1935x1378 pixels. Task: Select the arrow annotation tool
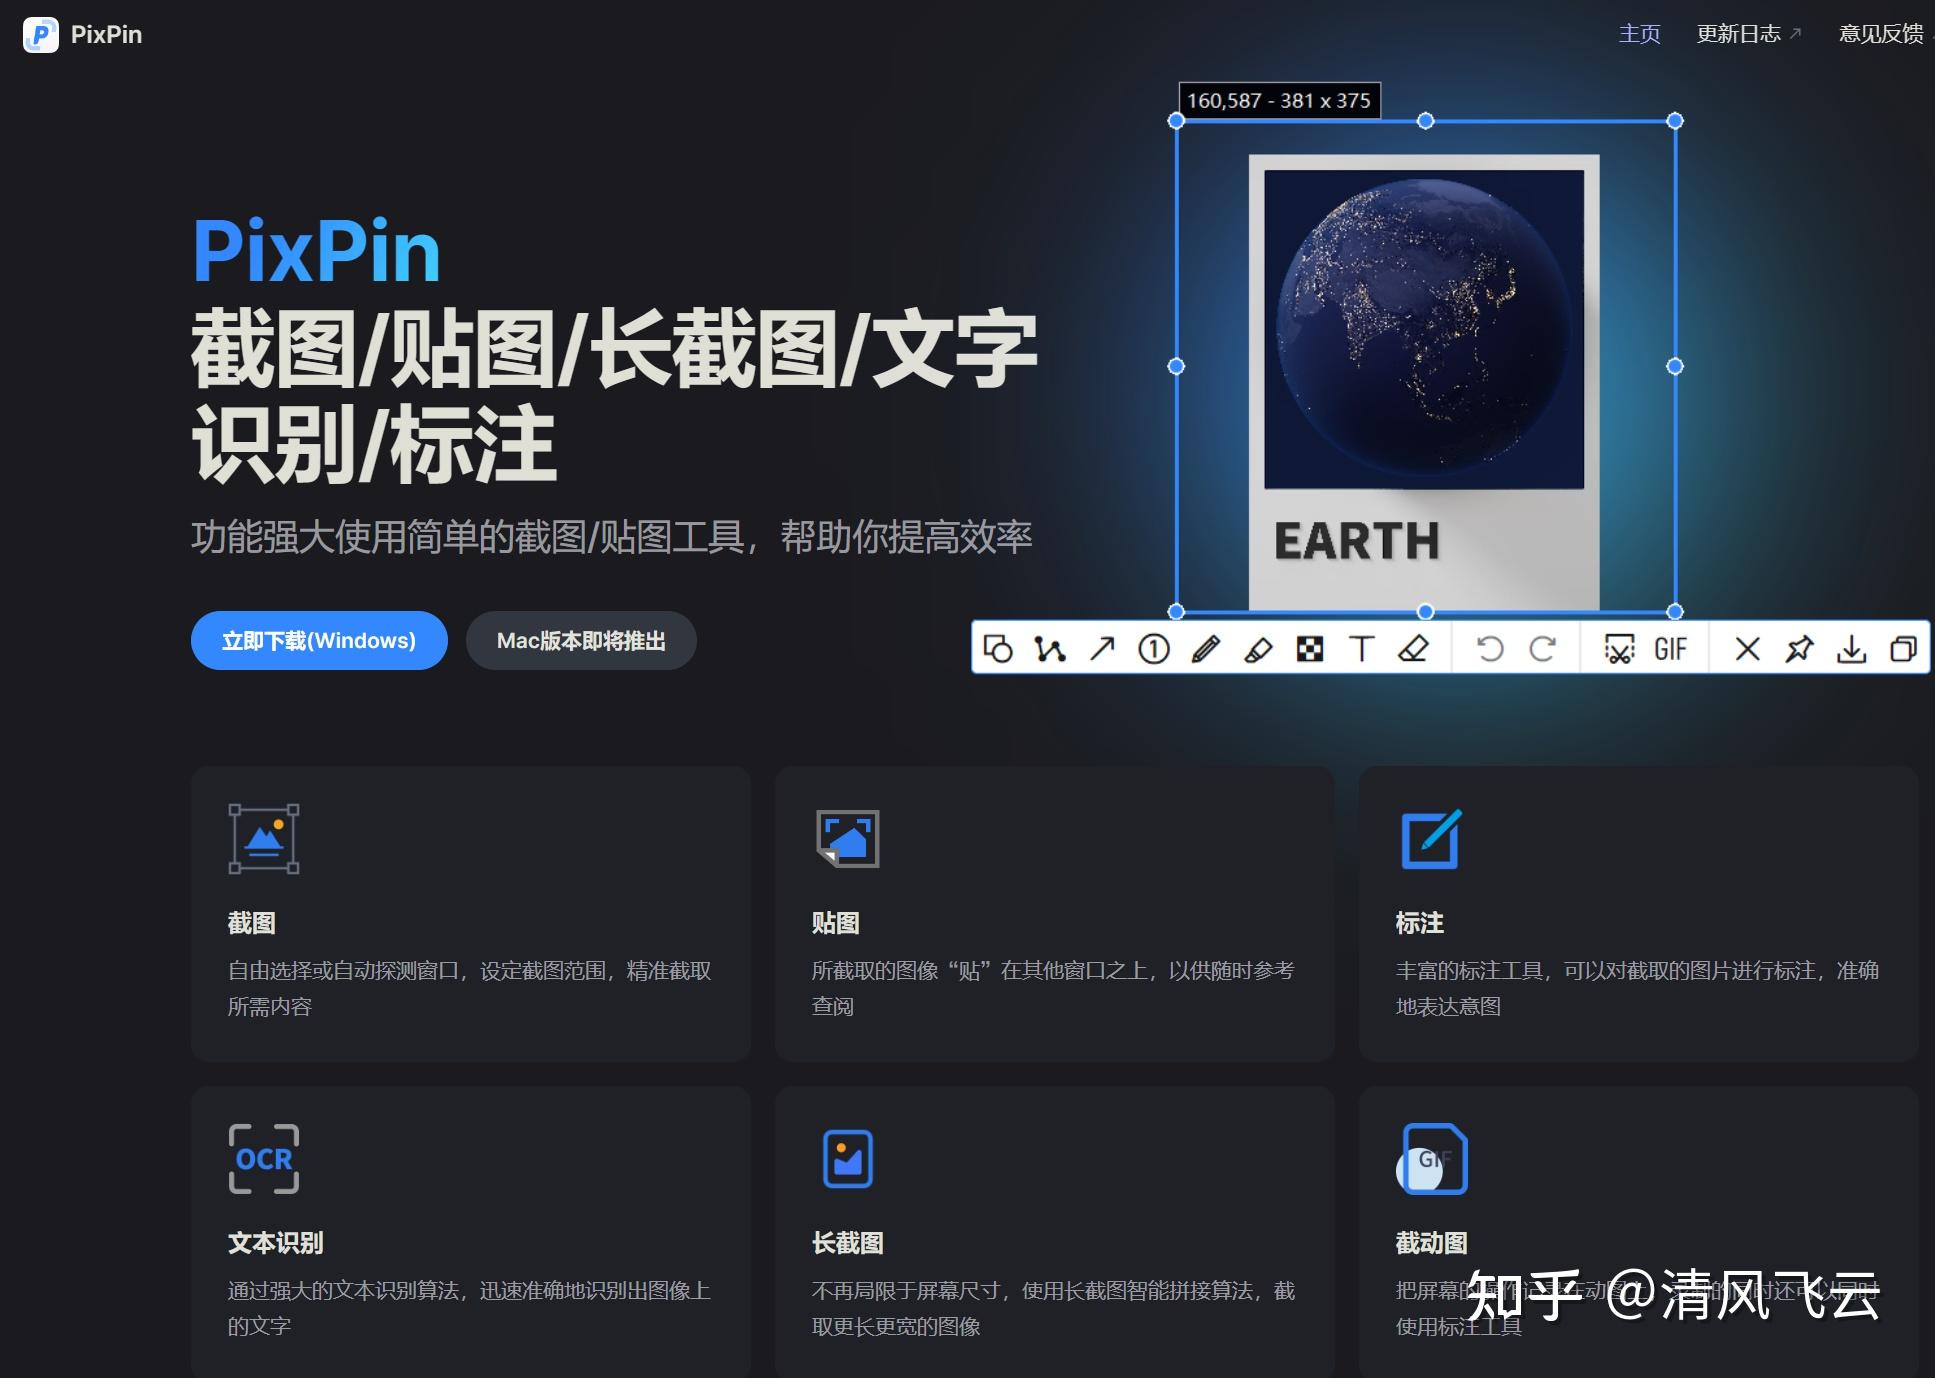coord(1101,648)
